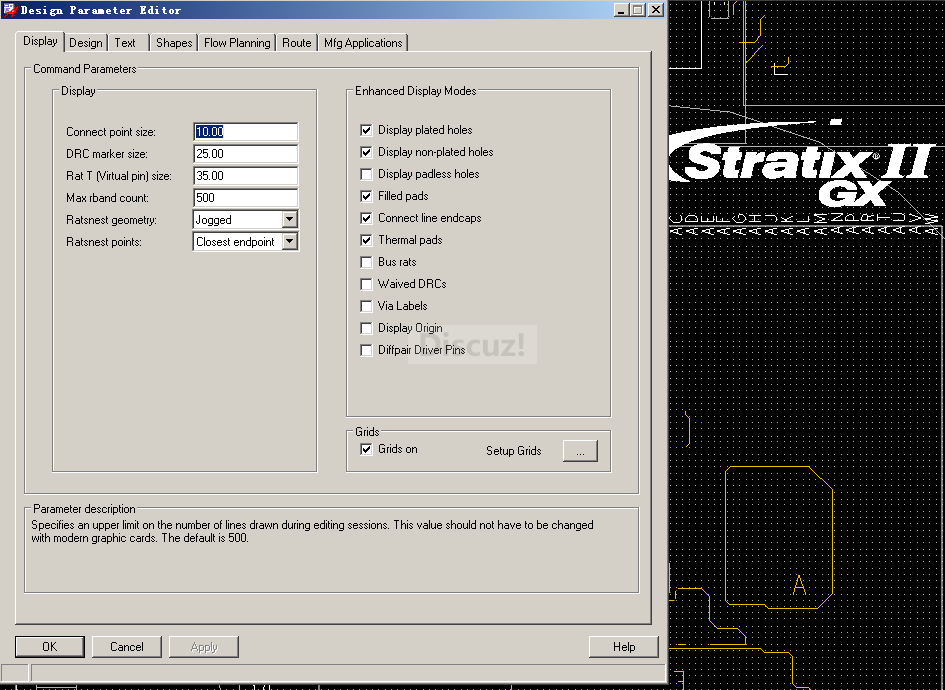Viewport: 945px width, 690px height.
Task: Toggle Connect line endcaps checkbox
Action: click(366, 218)
